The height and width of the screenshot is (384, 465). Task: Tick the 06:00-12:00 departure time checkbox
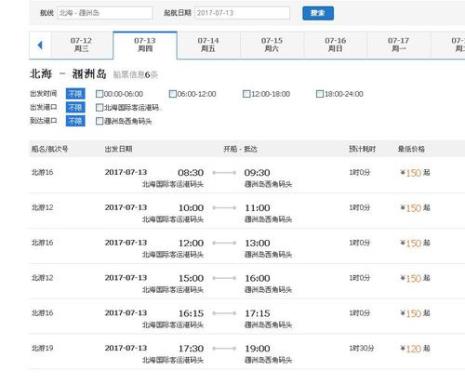tap(173, 94)
